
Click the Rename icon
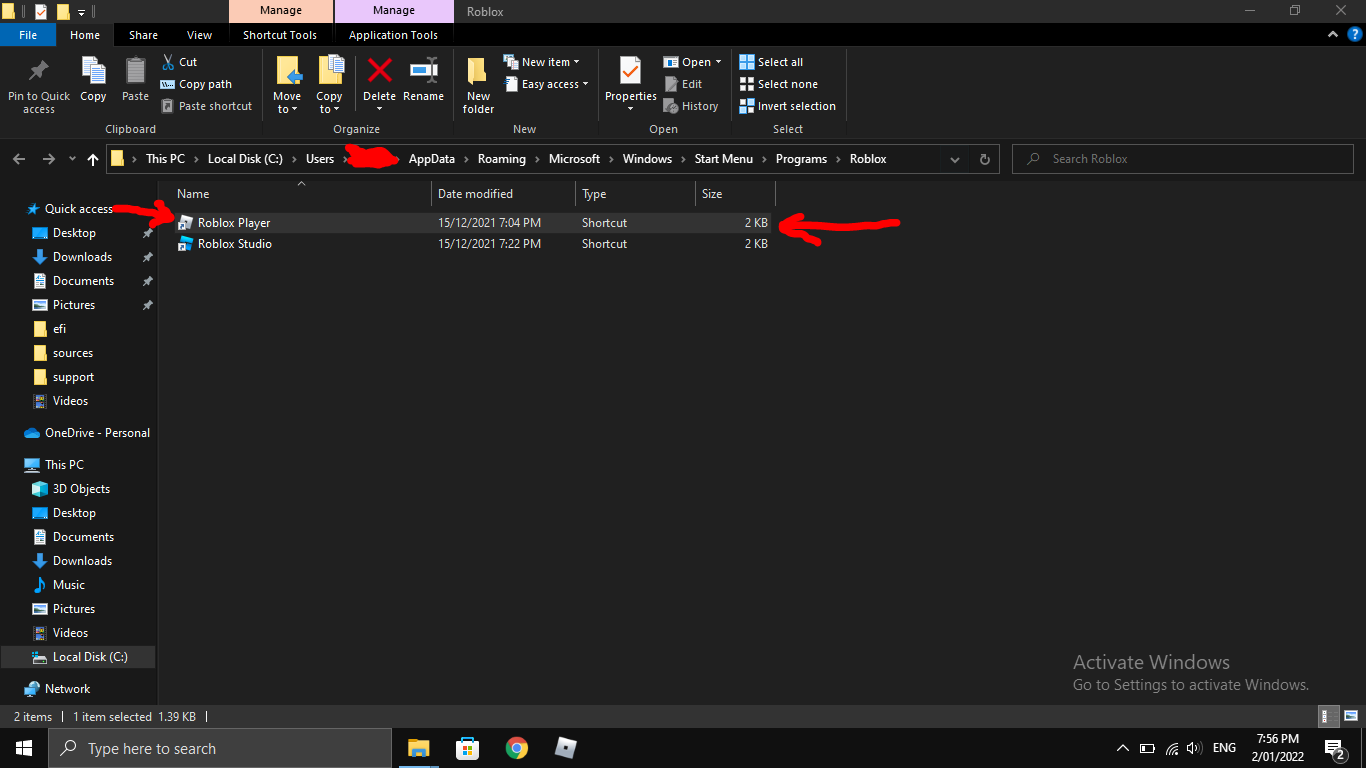[424, 70]
